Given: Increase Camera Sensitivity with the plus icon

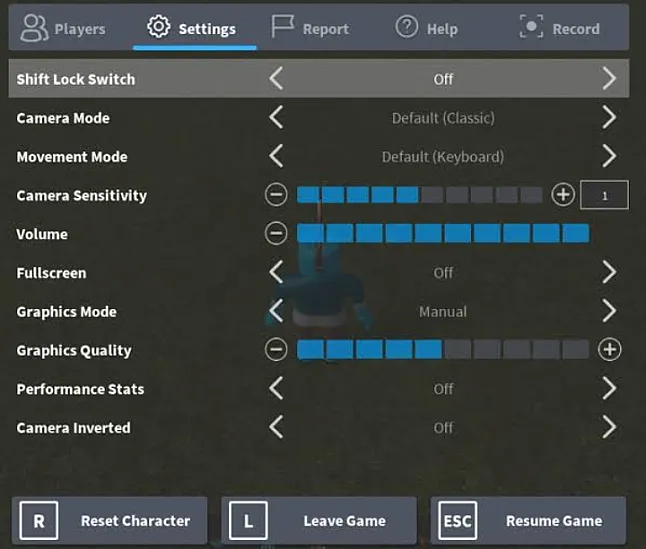Looking at the screenshot, I should click(x=563, y=195).
